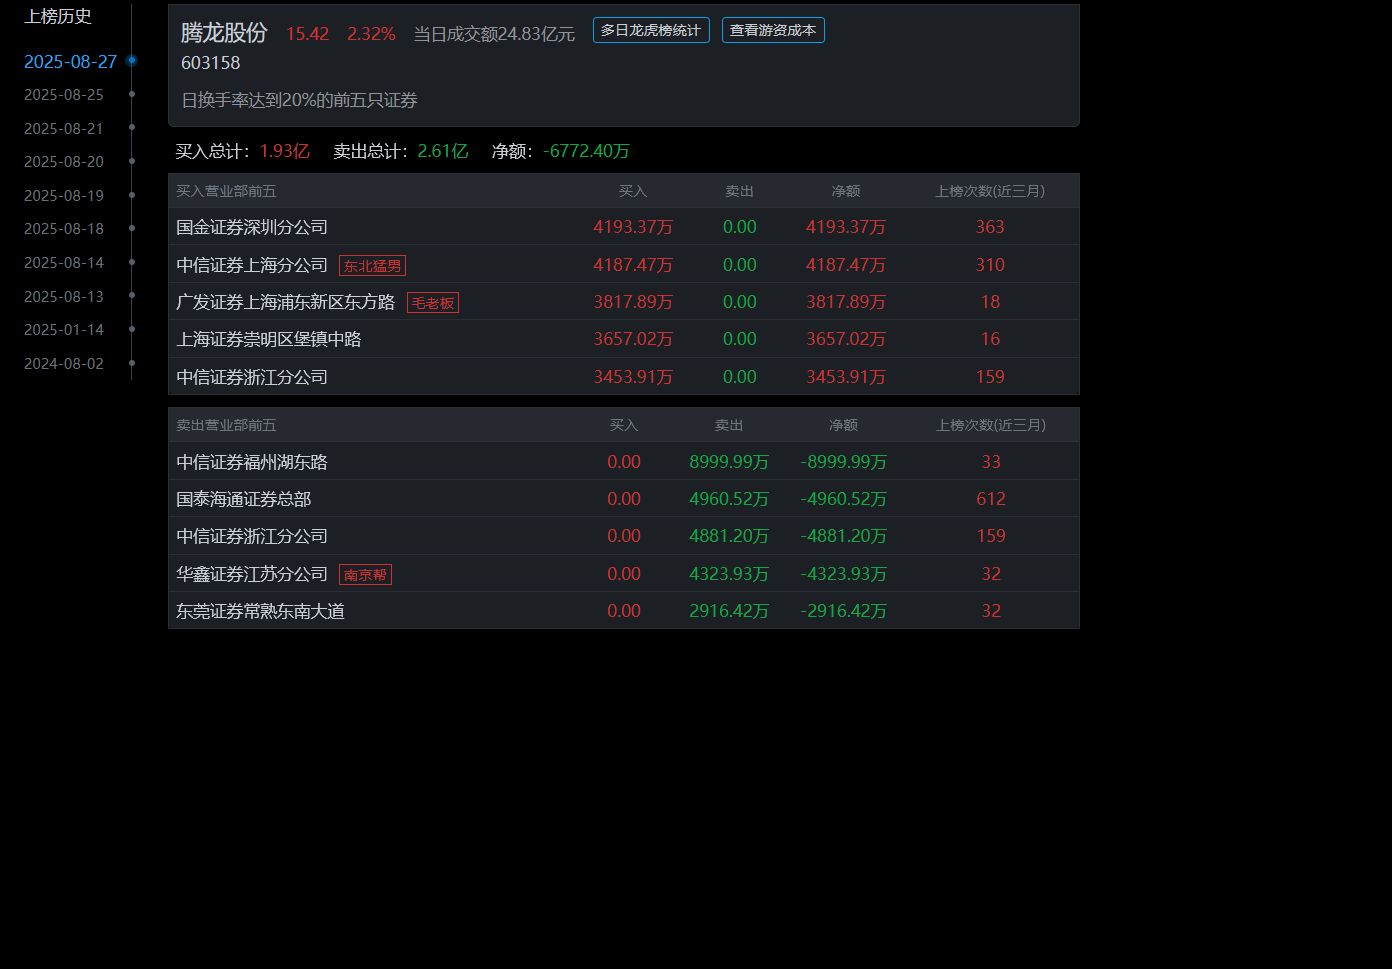Click the 卖出总计 value 2.61亿

443,151
